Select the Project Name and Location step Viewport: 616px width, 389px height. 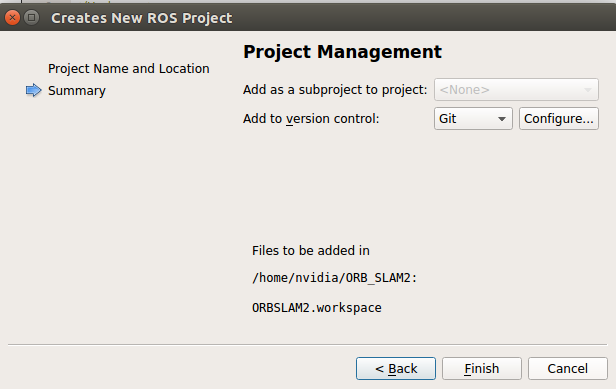click(128, 69)
